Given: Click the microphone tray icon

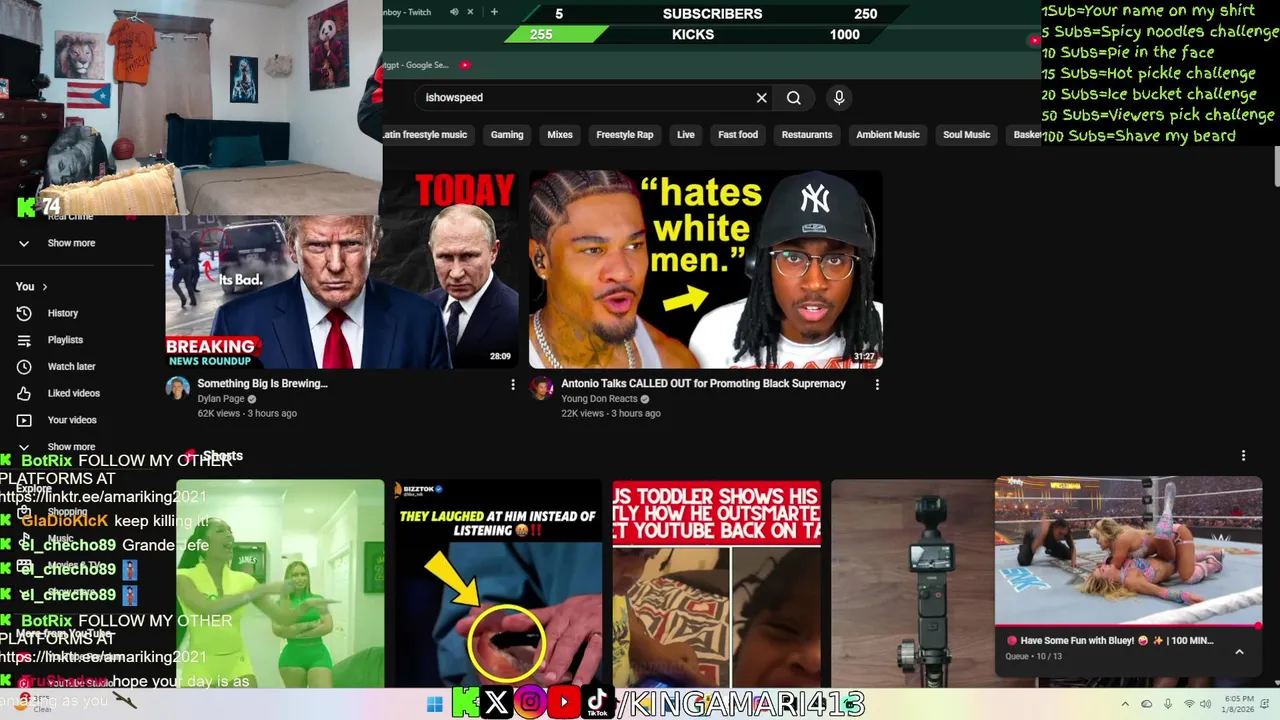Looking at the screenshot, I should (x=1168, y=705).
